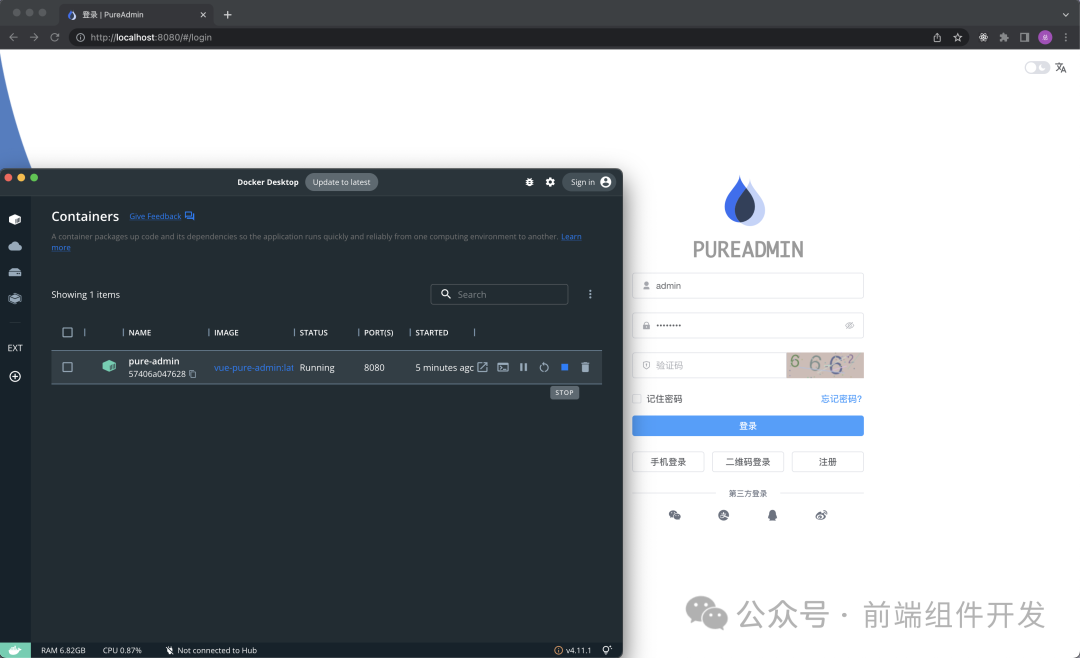The height and width of the screenshot is (658, 1080).
Task: Open the language switcher at top right
Action: point(1060,67)
